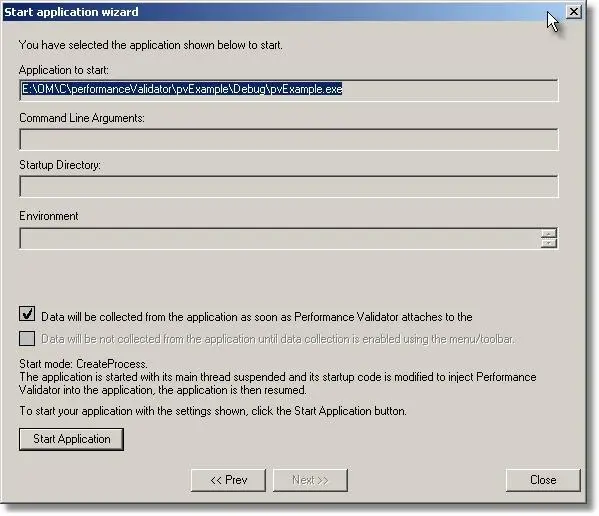Click the 'Startup Directory:' label
The width and height of the screenshot is (599, 516).
[x=60, y=165]
